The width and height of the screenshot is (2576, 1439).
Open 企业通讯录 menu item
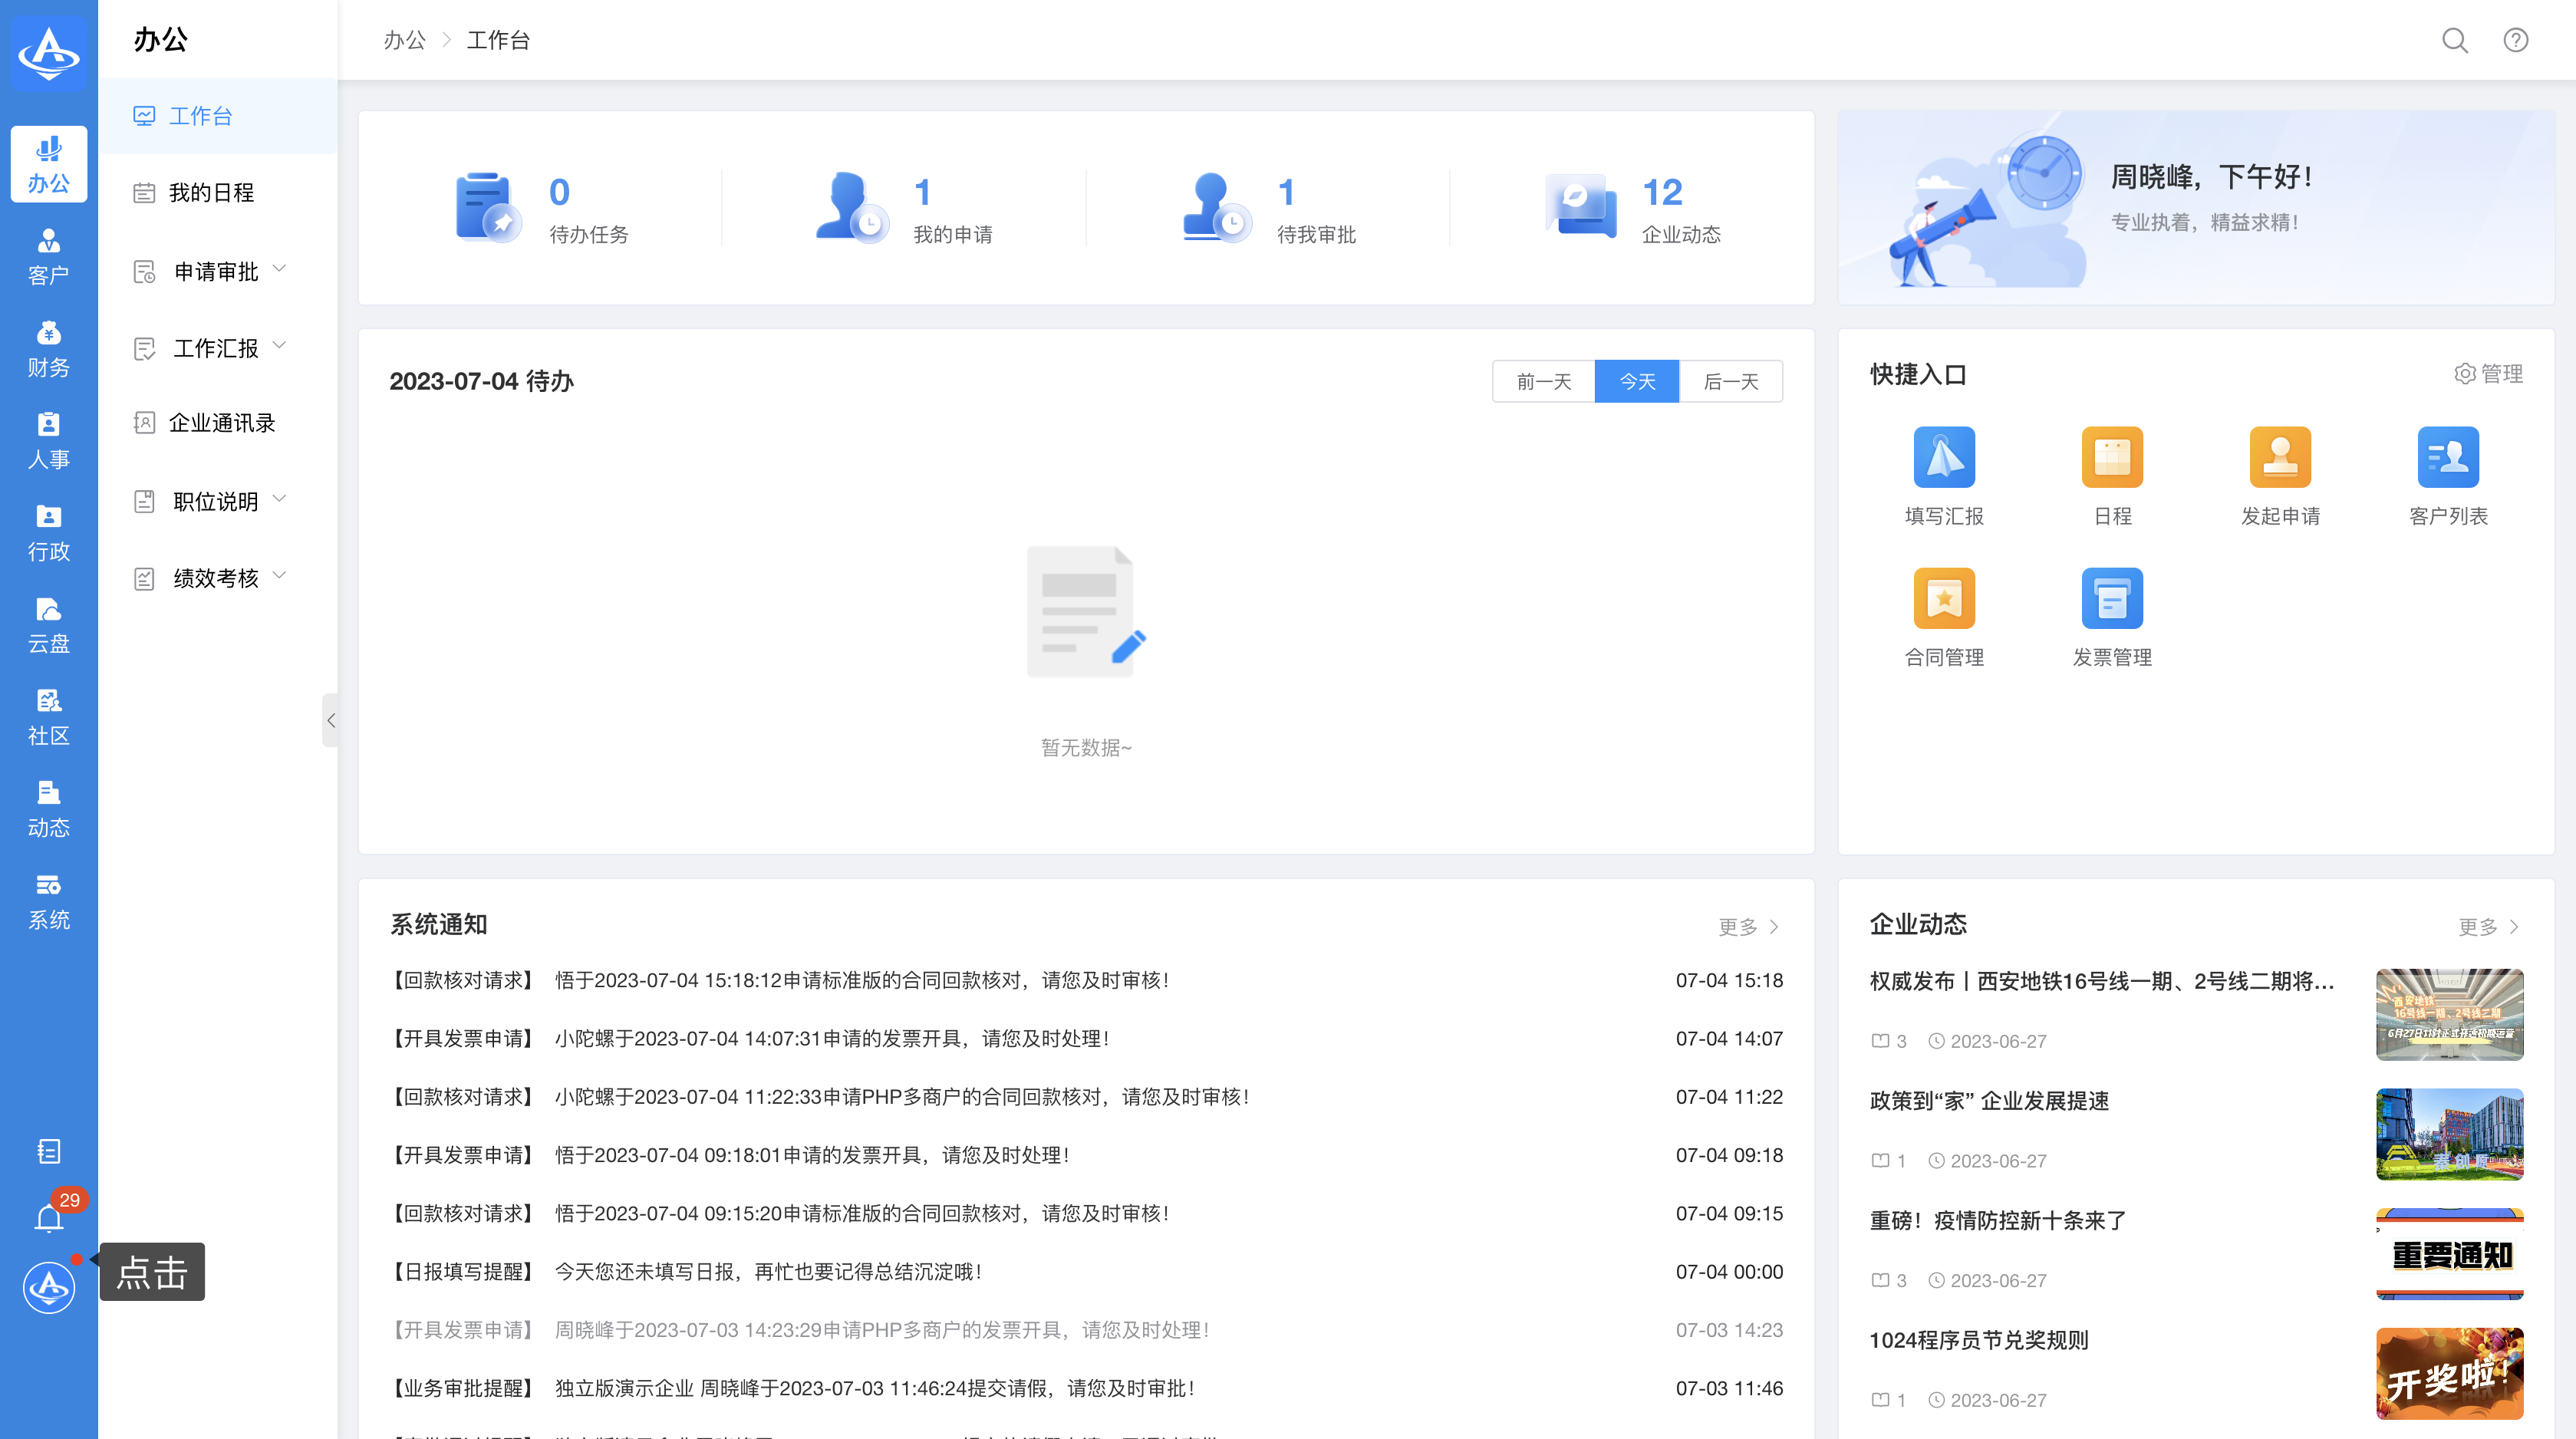[x=221, y=423]
